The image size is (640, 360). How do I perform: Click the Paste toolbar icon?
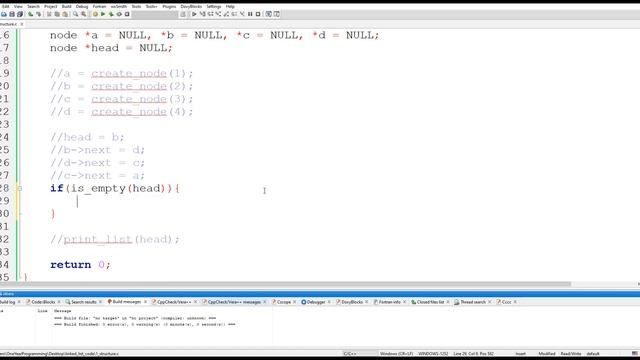[x=65, y=14]
